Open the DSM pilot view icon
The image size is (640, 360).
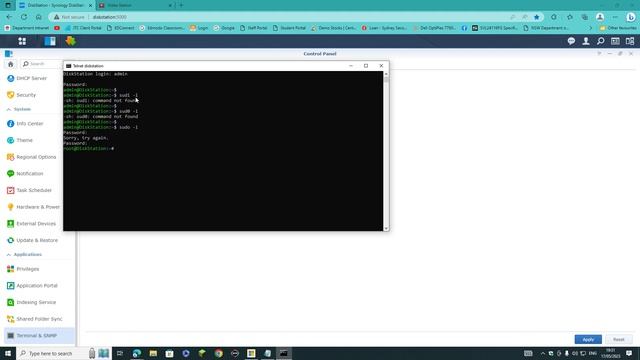630,41
